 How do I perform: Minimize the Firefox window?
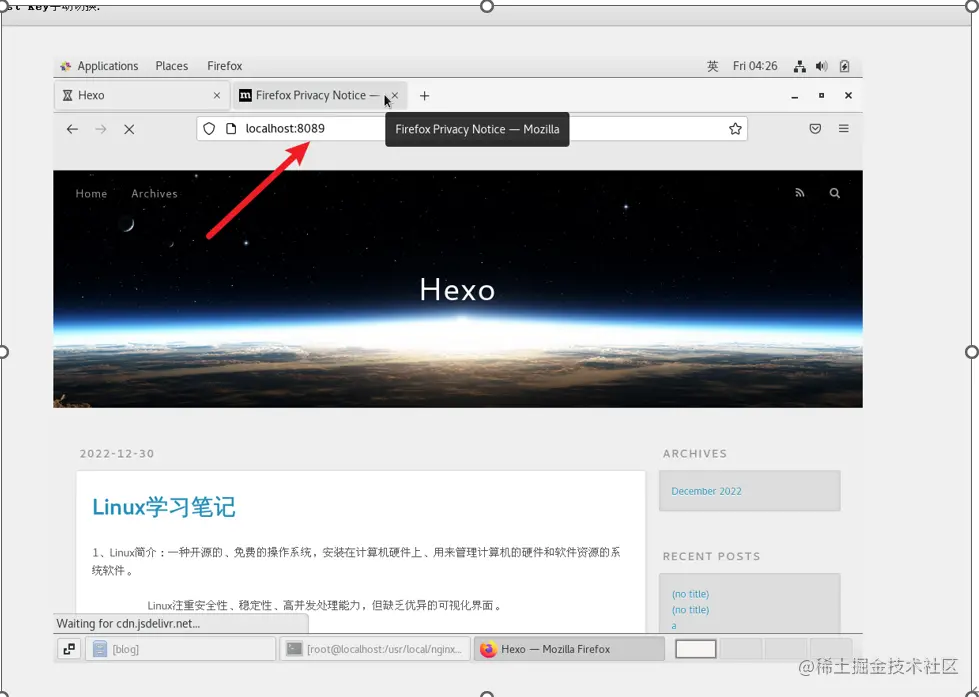(794, 96)
